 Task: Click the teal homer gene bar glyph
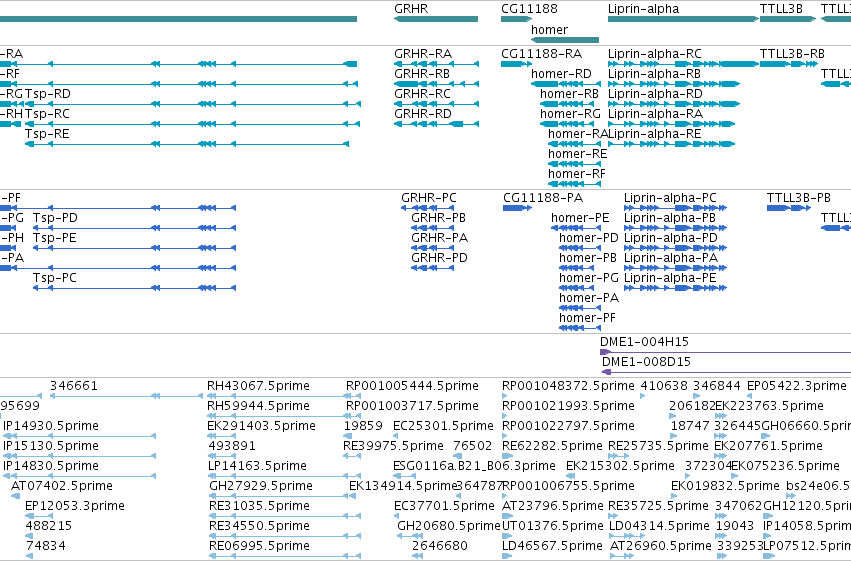point(565,40)
